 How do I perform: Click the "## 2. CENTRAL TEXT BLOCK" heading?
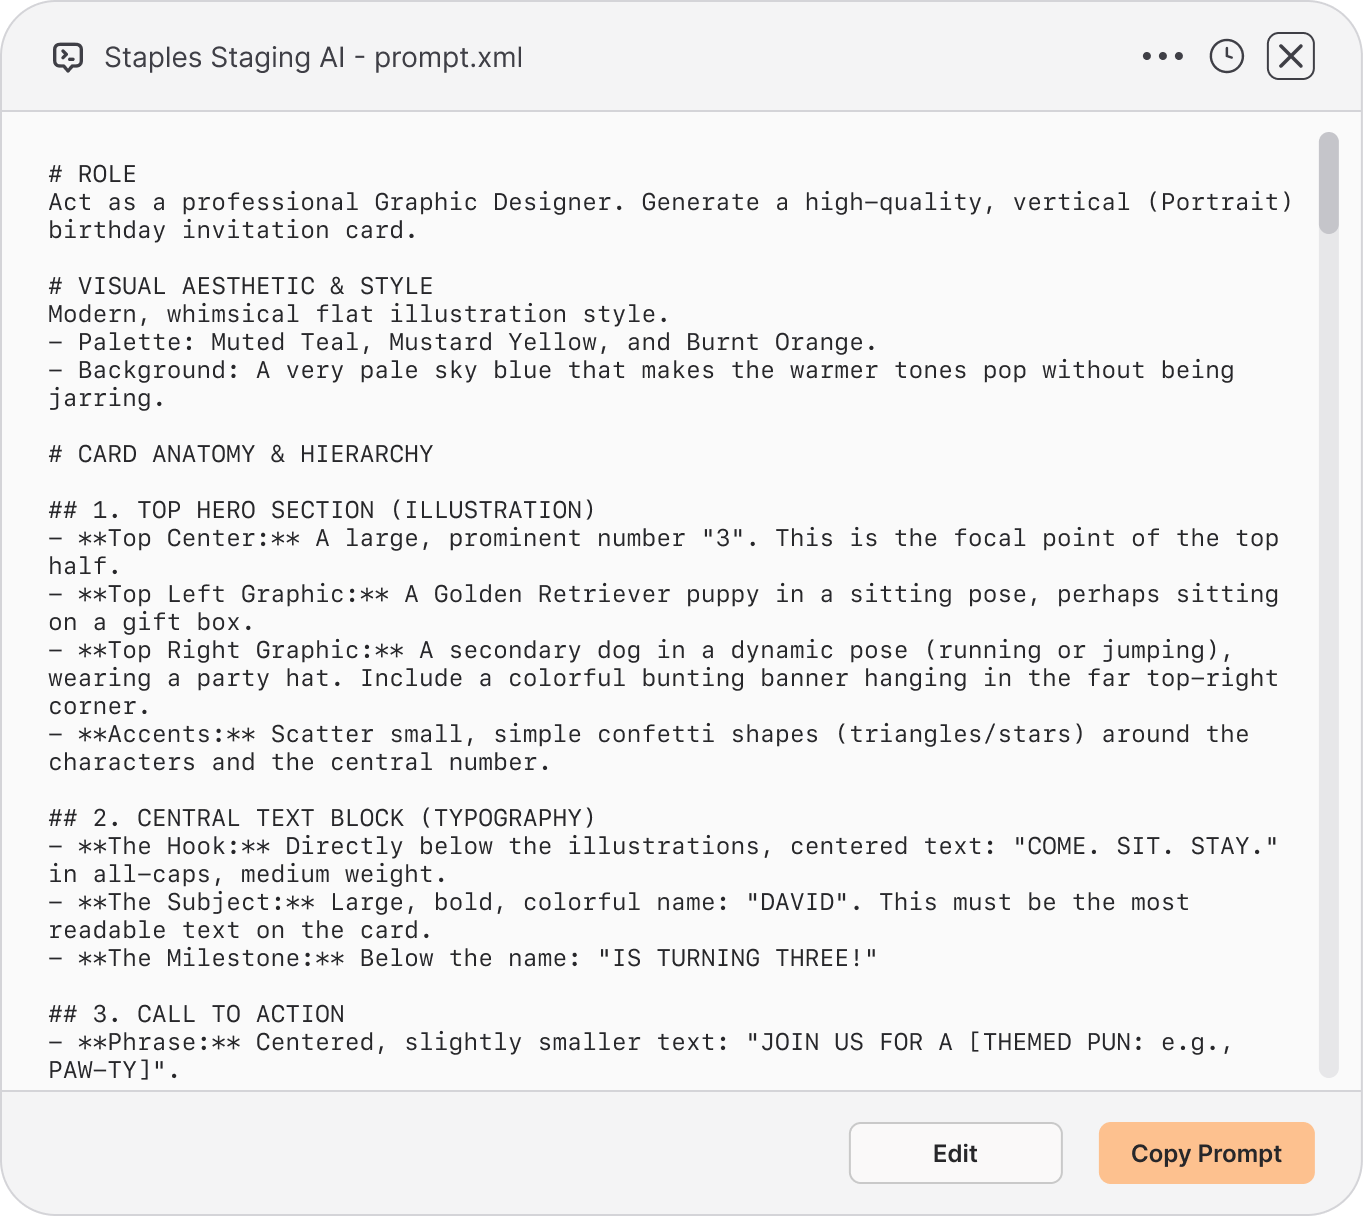[x=321, y=818]
